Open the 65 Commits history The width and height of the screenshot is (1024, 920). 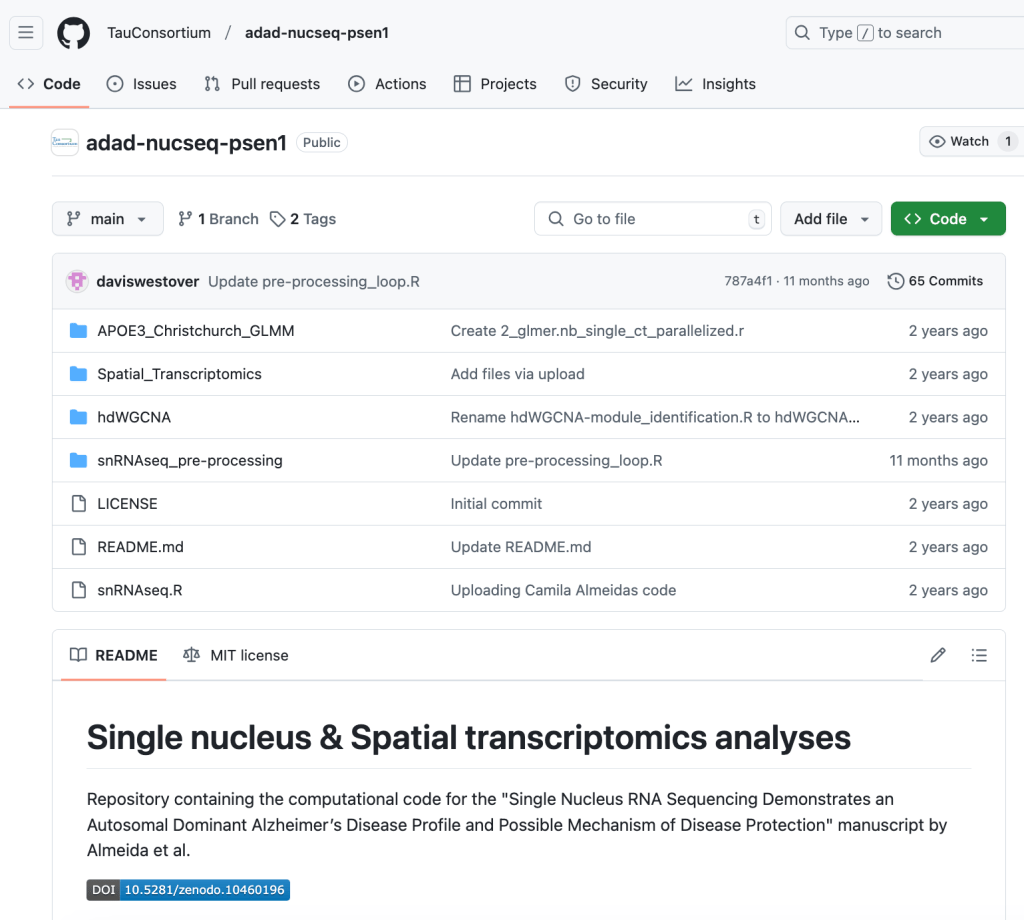coord(935,281)
